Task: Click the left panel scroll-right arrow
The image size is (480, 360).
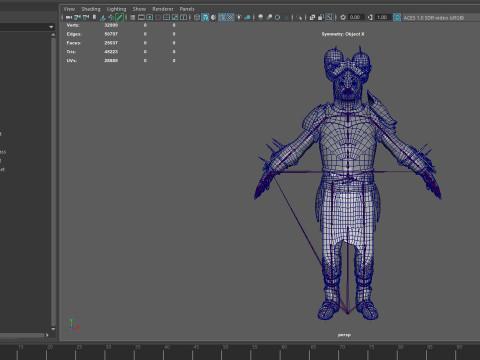Action: tap(47, 335)
